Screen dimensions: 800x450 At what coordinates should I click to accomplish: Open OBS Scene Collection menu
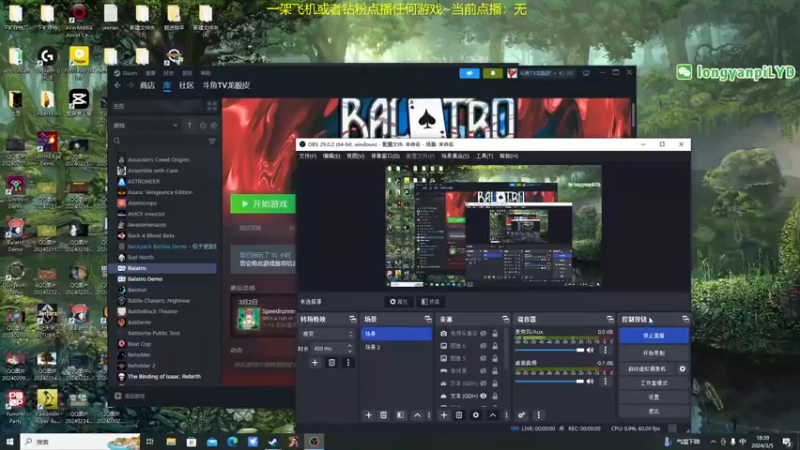tap(455, 156)
